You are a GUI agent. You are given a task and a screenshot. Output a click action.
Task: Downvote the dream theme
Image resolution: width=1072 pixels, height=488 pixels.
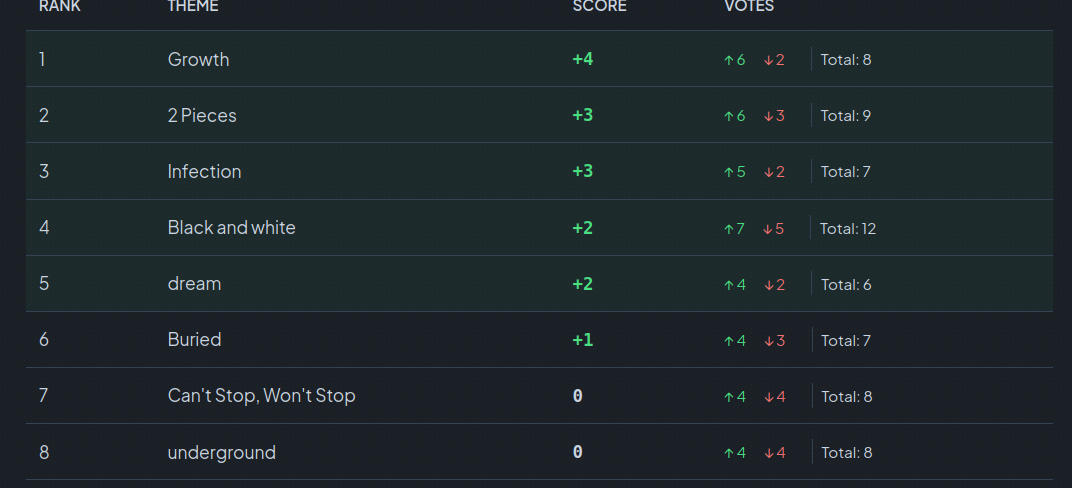coord(768,285)
